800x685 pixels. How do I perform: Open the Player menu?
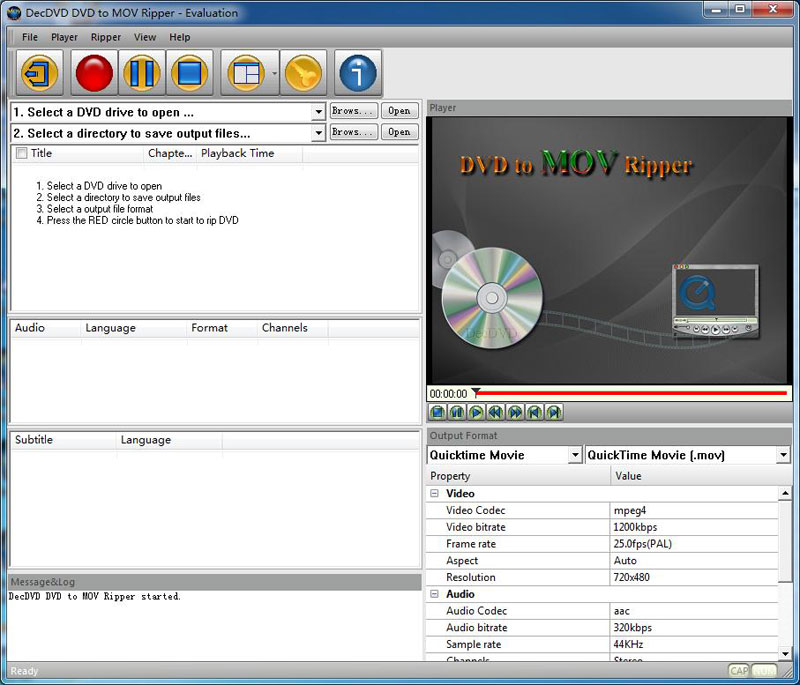click(64, 37)
